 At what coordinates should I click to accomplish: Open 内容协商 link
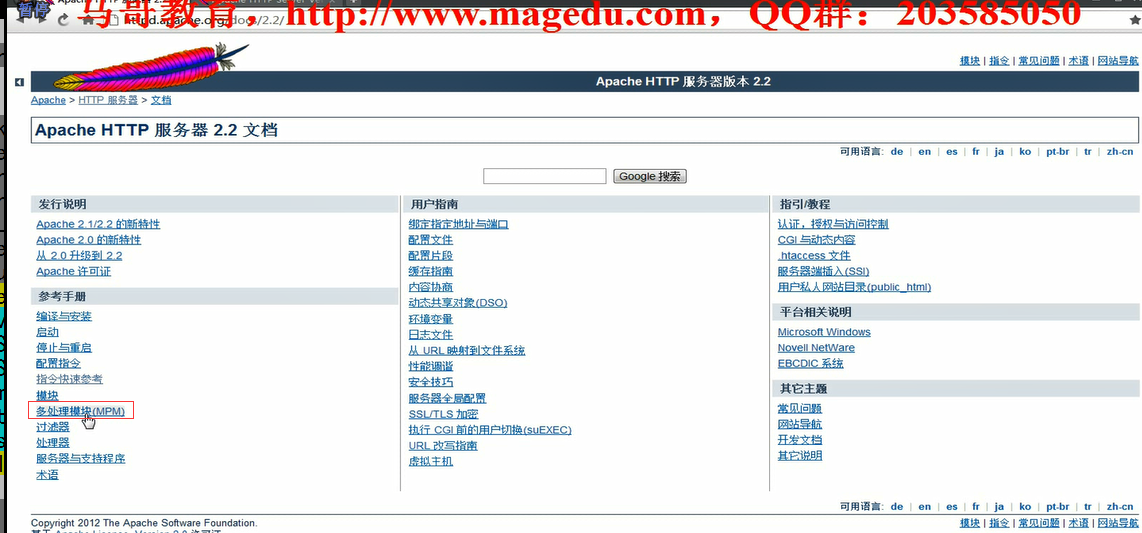click(430, 288)
